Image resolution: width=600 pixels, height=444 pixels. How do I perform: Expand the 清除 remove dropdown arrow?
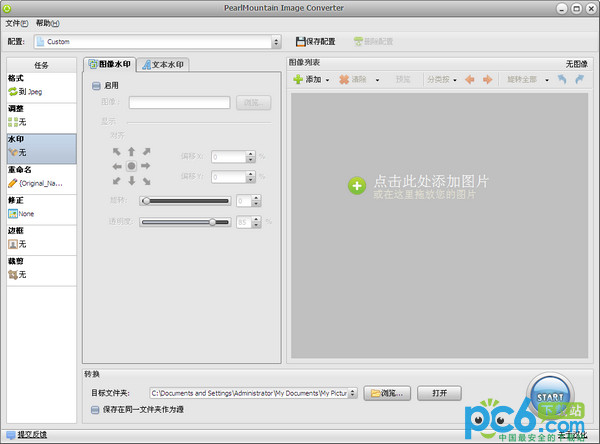[x=377, y=80]
